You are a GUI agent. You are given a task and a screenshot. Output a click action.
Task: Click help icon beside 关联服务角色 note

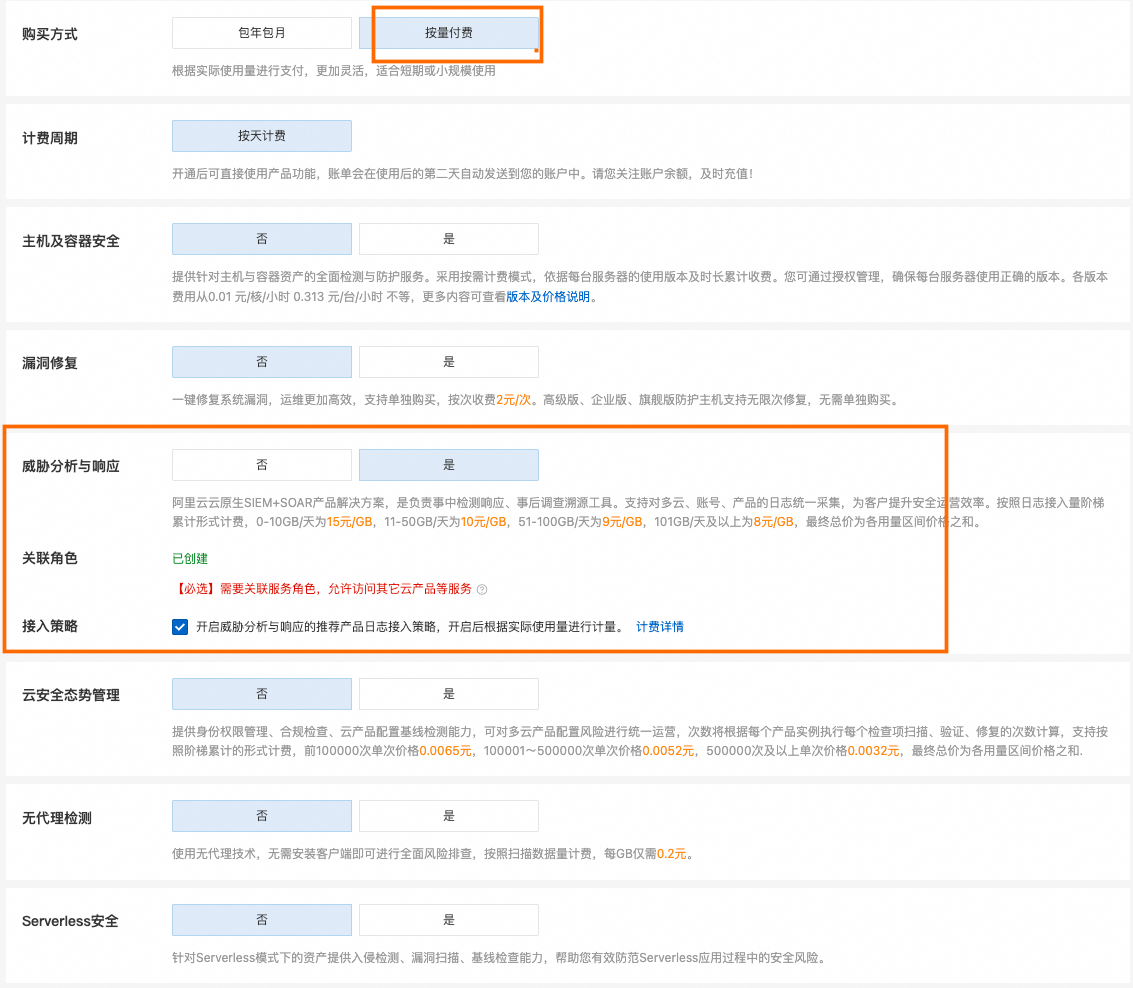pyautogui.click(x=482, y=589)
